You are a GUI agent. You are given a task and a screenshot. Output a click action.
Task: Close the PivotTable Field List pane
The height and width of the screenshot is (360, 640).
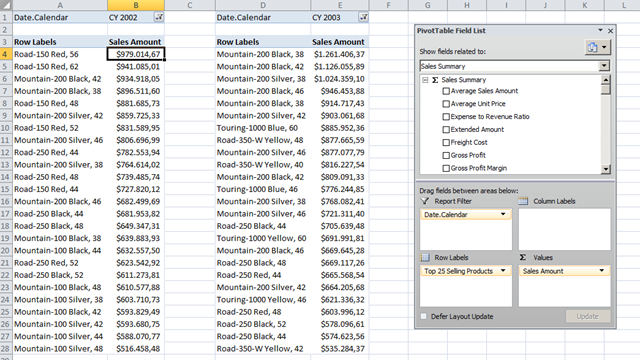[x=610, y=31]
